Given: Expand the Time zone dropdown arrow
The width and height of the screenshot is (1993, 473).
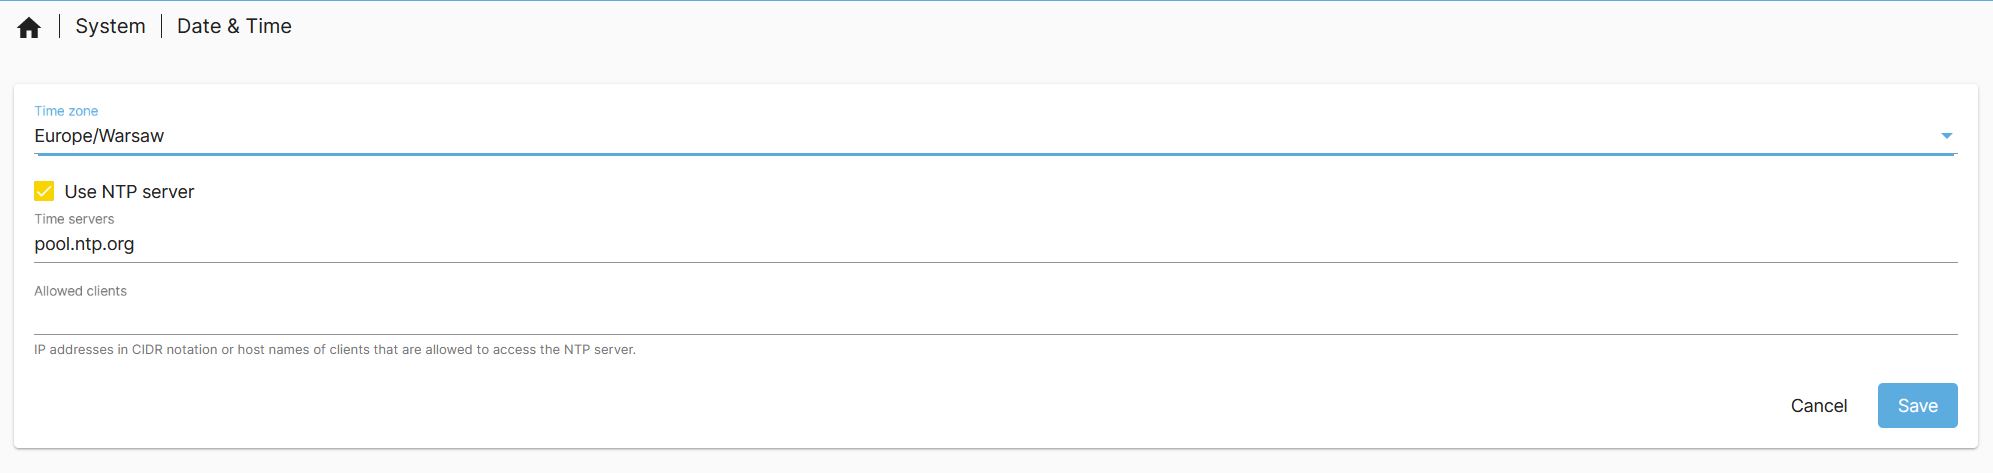Looking at the screenshot, I should pos(1946,136).
